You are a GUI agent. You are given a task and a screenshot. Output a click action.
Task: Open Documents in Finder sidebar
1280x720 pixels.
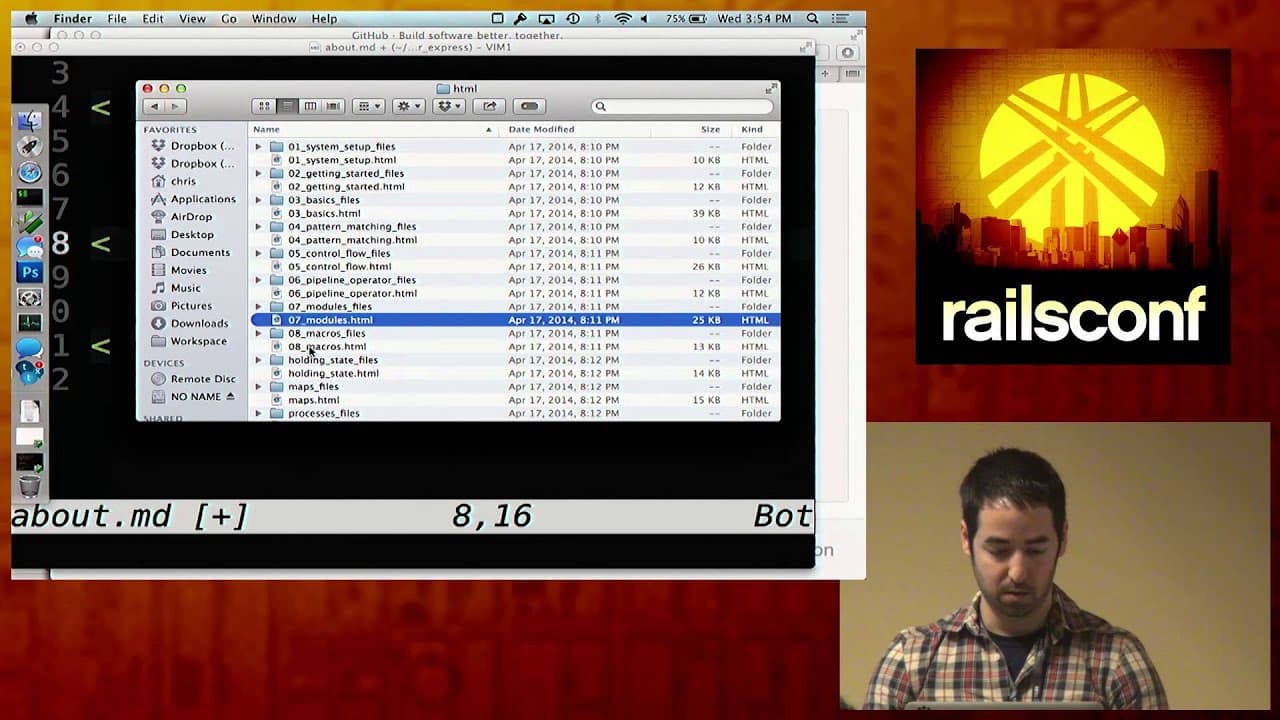(x=191, y=252)
